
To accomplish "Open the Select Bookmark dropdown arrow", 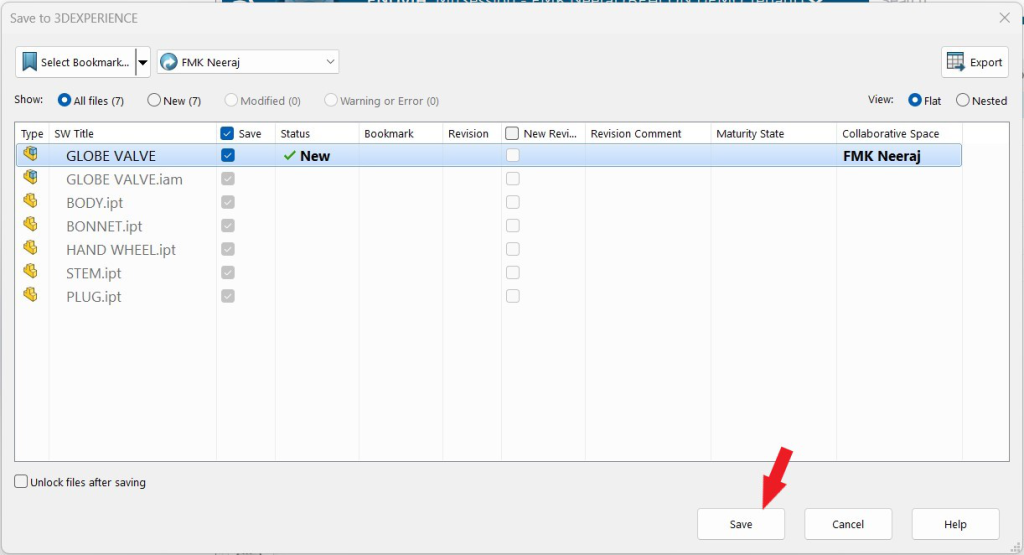I will click(x=142, y=63).
